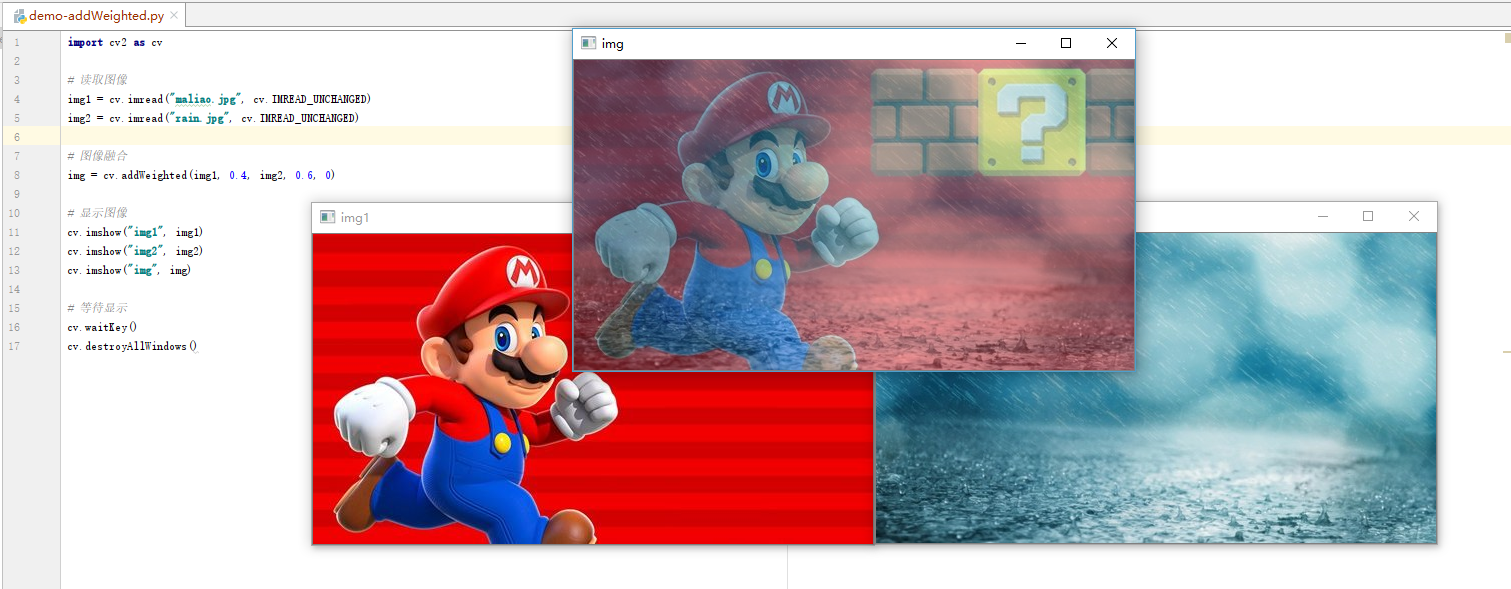Click the '# 图像融合' comment

(x=97, y=156)
